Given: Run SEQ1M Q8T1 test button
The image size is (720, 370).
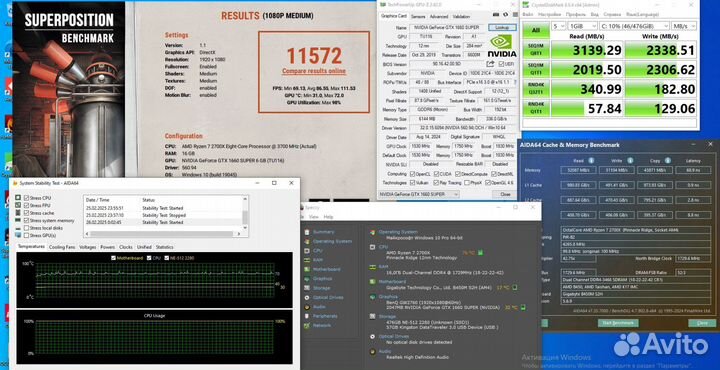Looking at the screenshot, I should [x=535, y=50].
